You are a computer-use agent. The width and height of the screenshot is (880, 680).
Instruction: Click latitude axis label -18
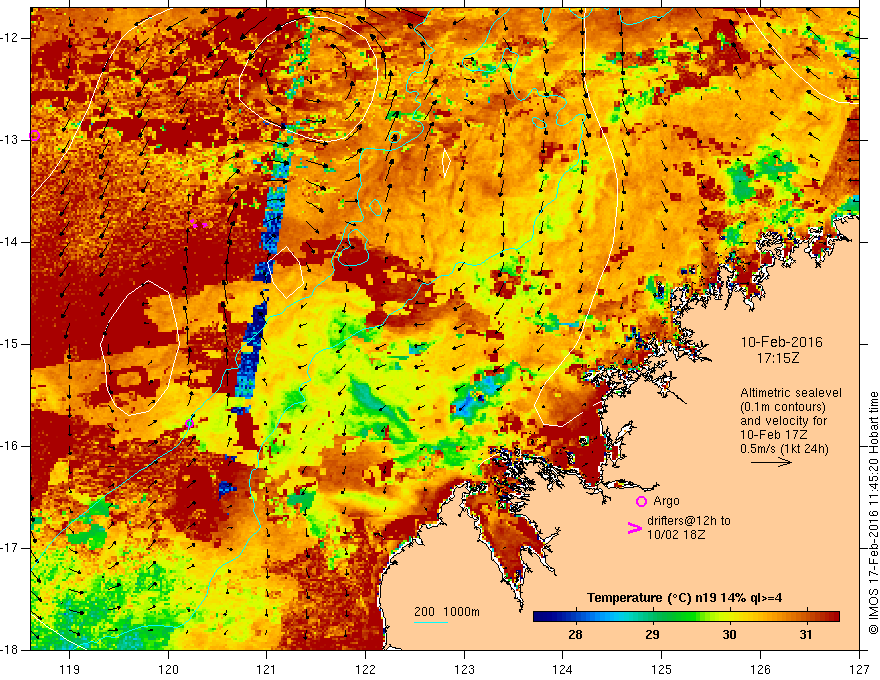[11, 650]
